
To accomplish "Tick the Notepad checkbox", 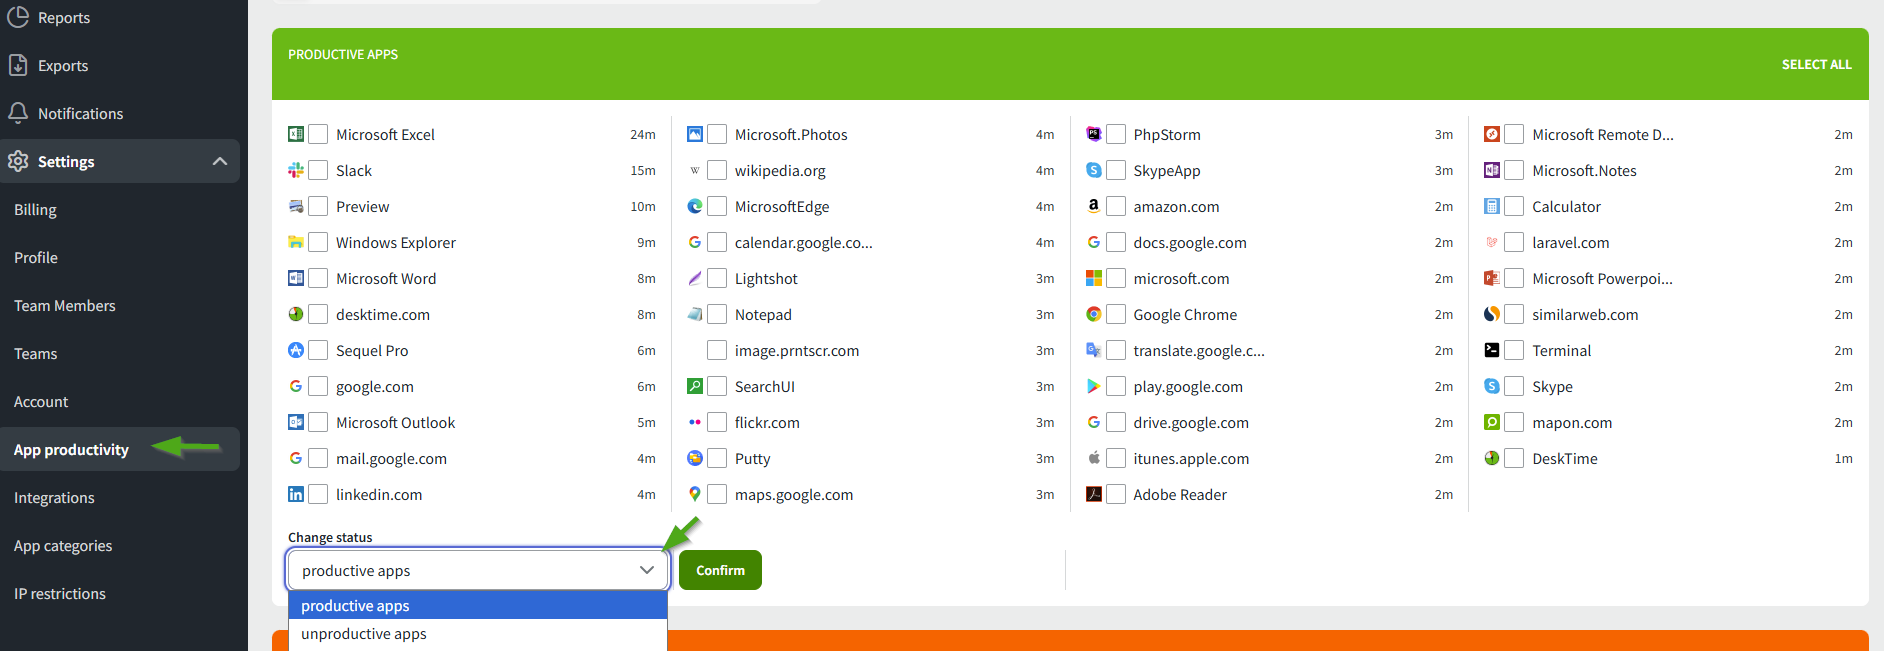I will [717, 314].
